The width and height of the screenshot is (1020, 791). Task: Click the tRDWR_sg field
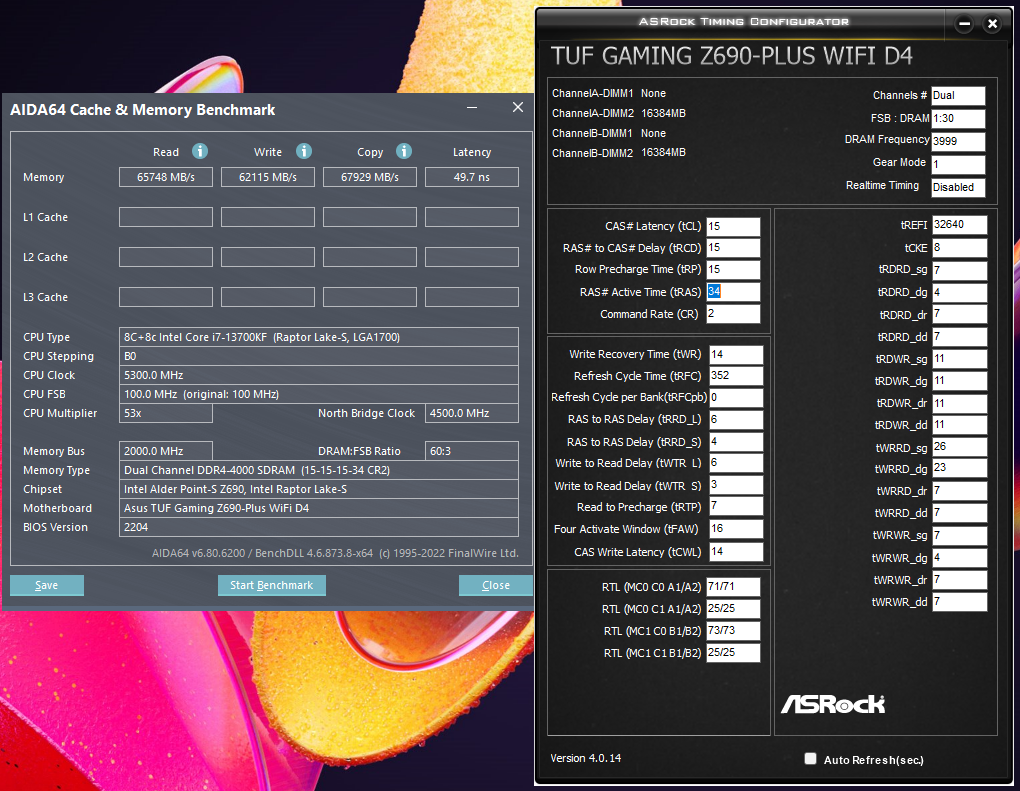pos(960,359)
